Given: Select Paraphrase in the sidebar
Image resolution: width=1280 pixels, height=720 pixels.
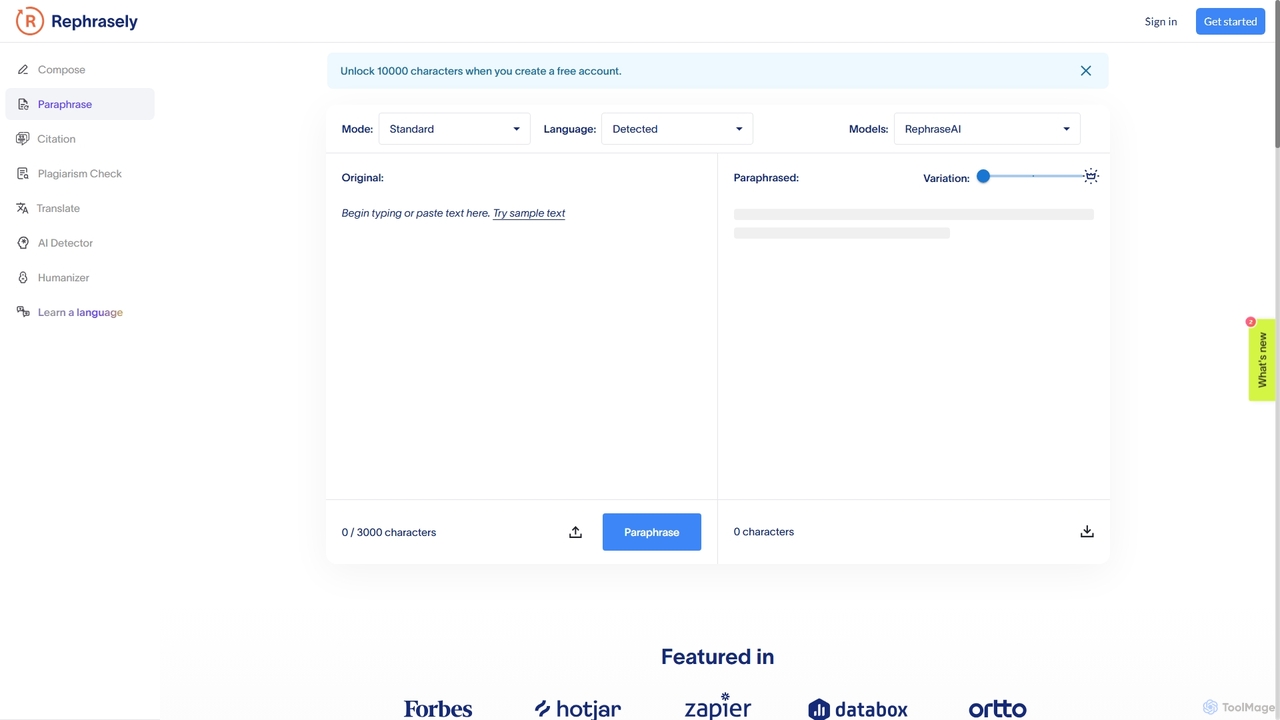Looking at the screenshot, I should tap(80, 104).
